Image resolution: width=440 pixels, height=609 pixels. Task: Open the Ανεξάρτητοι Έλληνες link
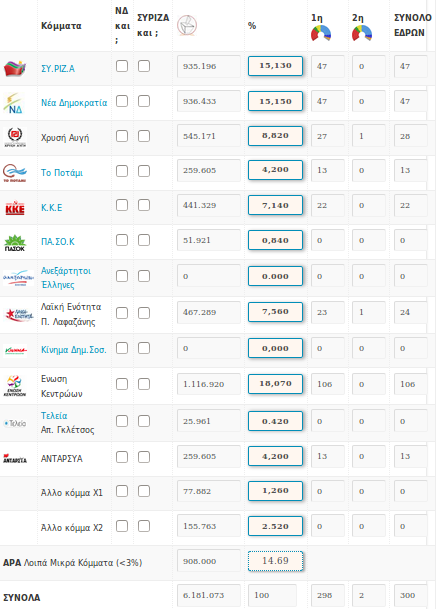coord(66,278)
